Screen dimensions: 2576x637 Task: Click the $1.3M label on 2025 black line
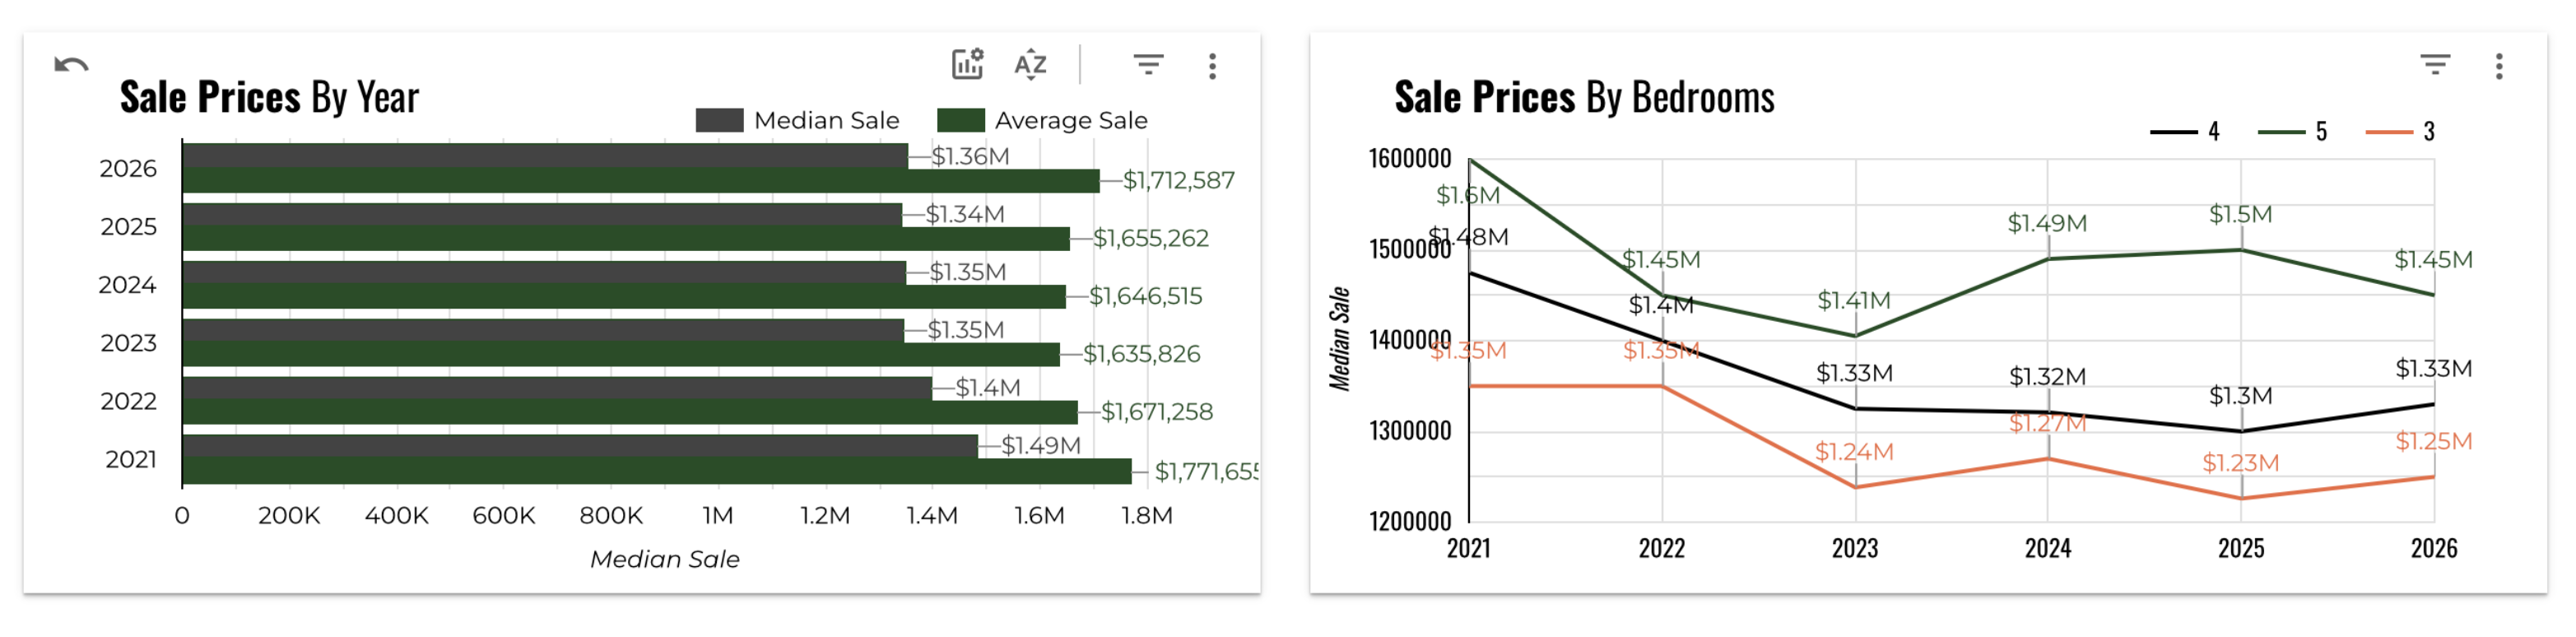pyautogui.click(x=2240, y=396)
